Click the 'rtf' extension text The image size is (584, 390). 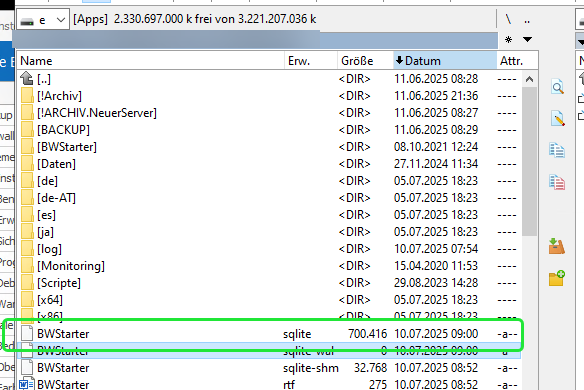[289, 384]
